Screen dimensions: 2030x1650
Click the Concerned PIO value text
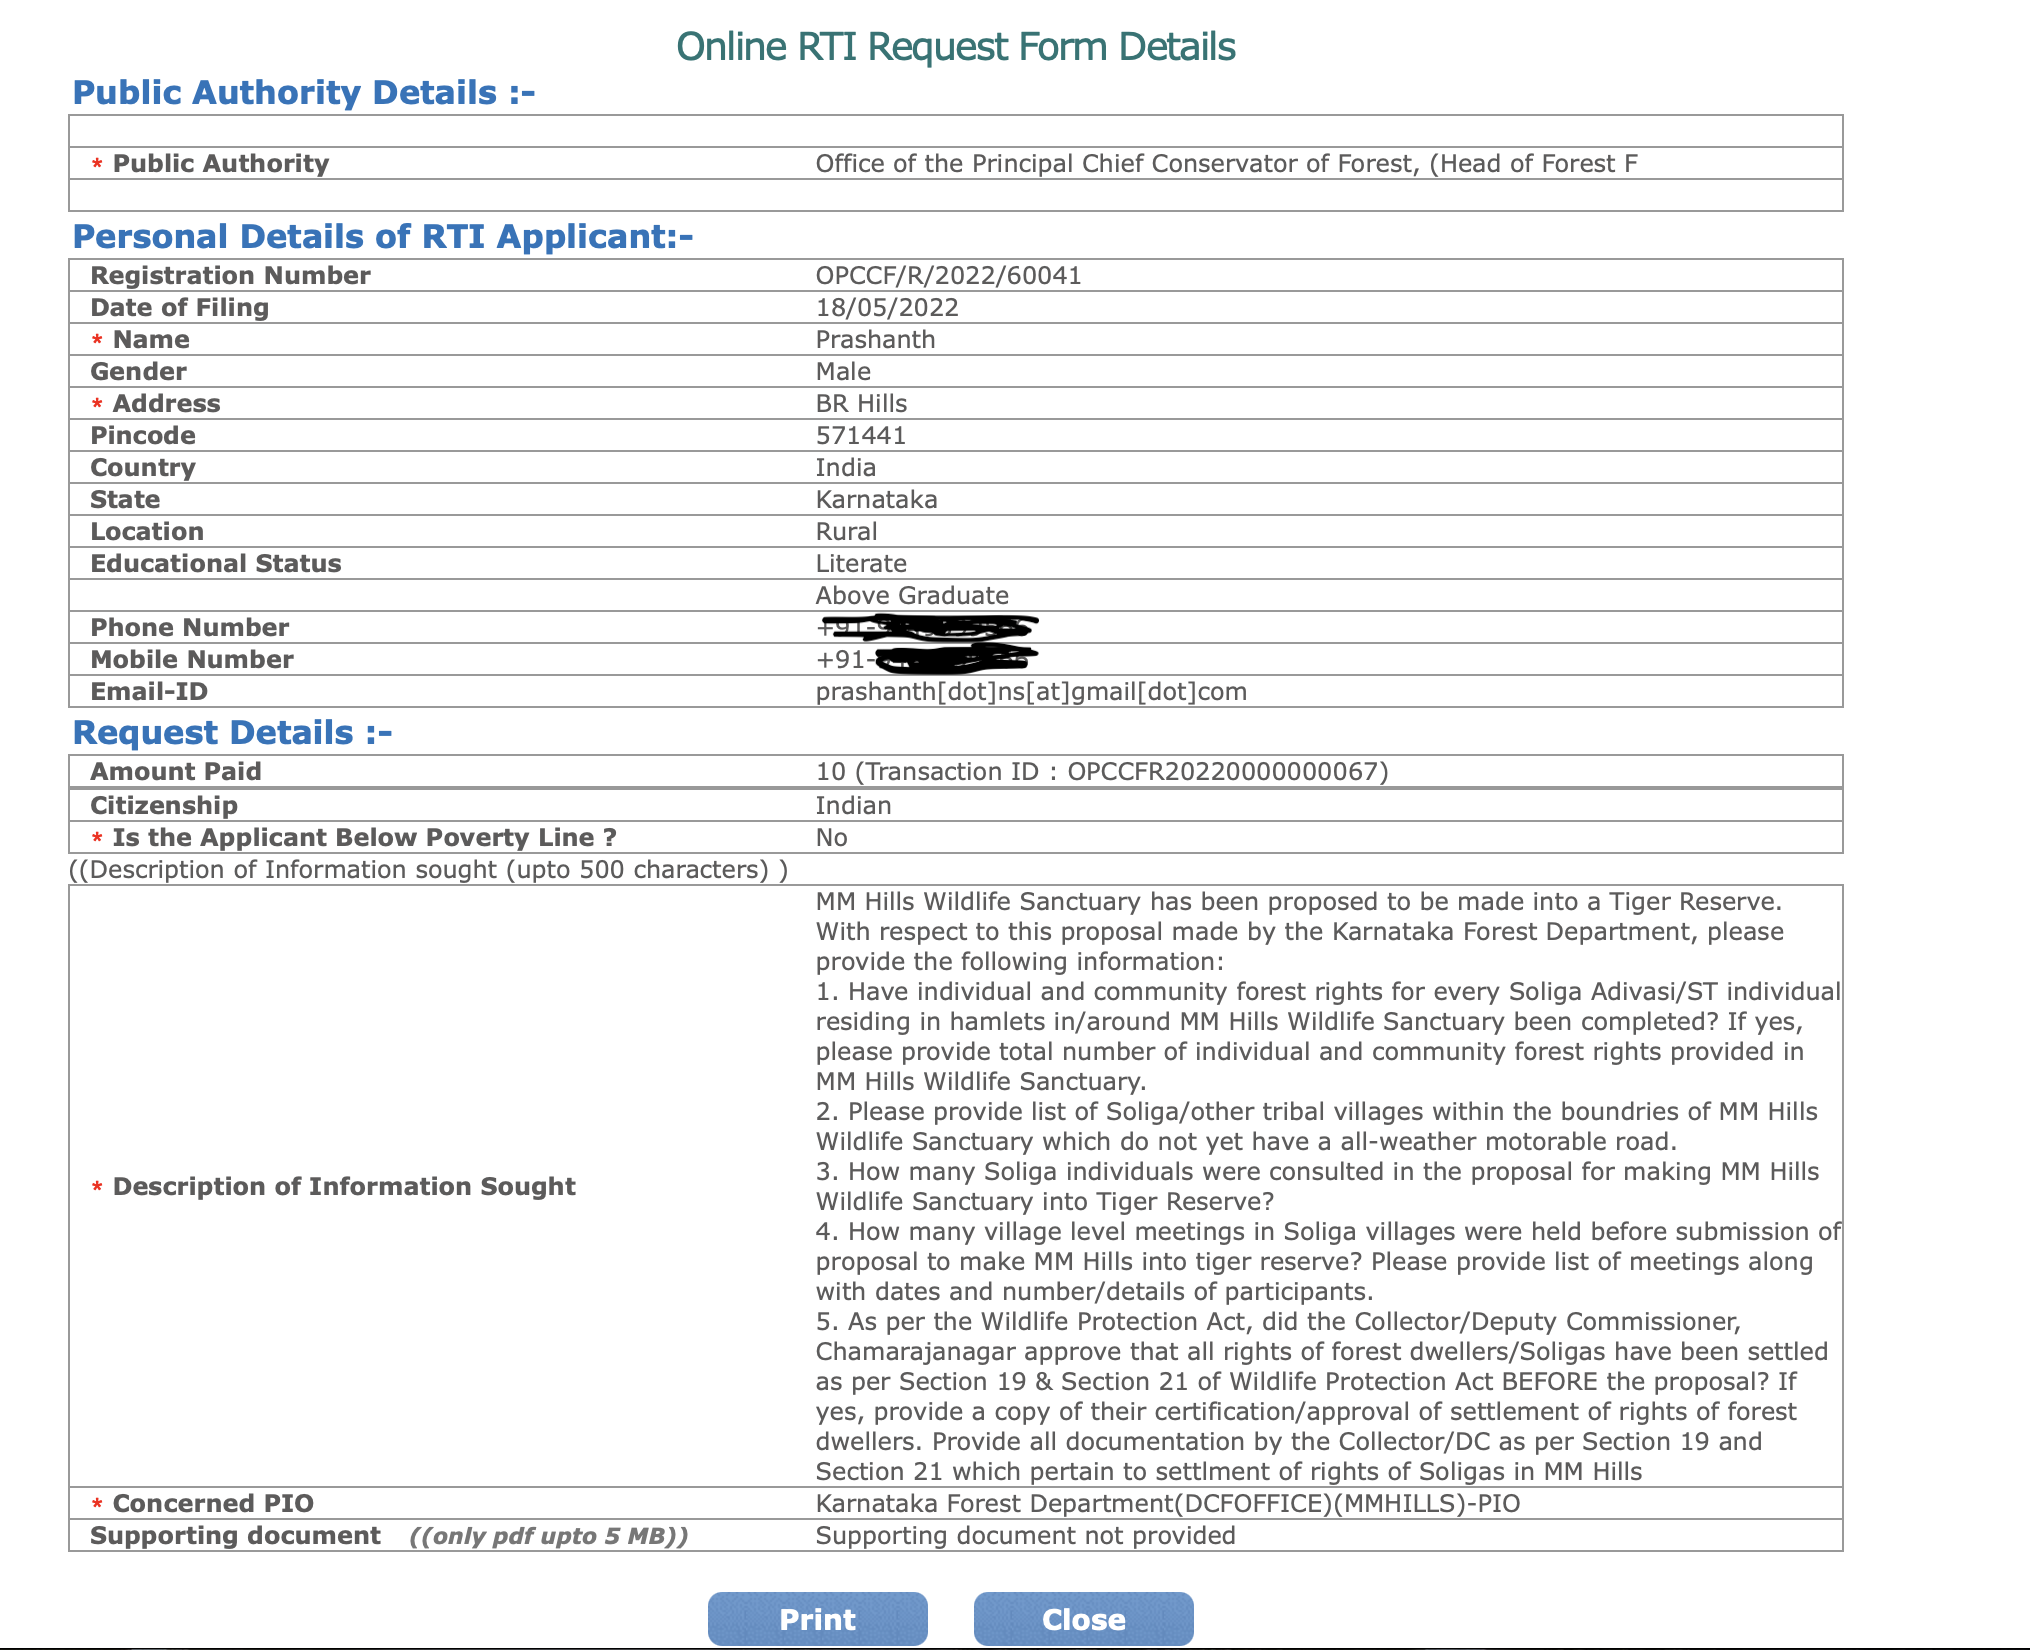(x=1167, y=1504)
